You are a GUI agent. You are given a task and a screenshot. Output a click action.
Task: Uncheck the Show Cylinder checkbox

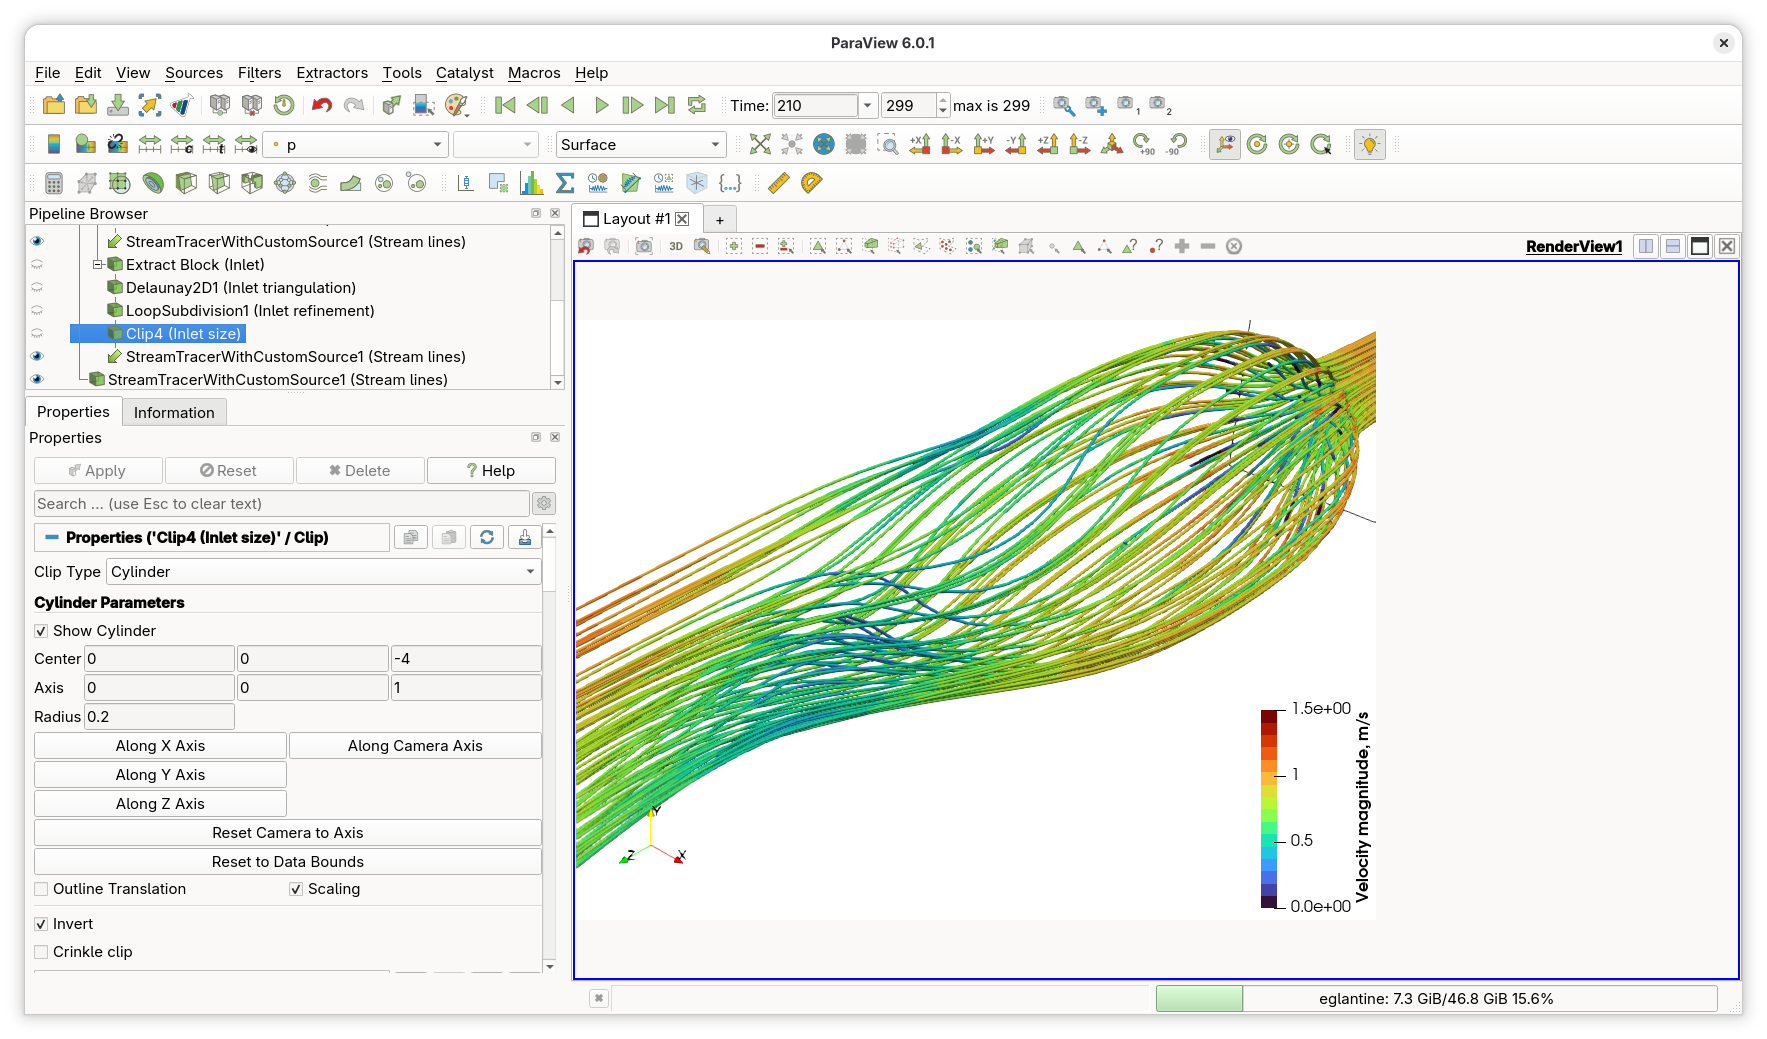41,631
